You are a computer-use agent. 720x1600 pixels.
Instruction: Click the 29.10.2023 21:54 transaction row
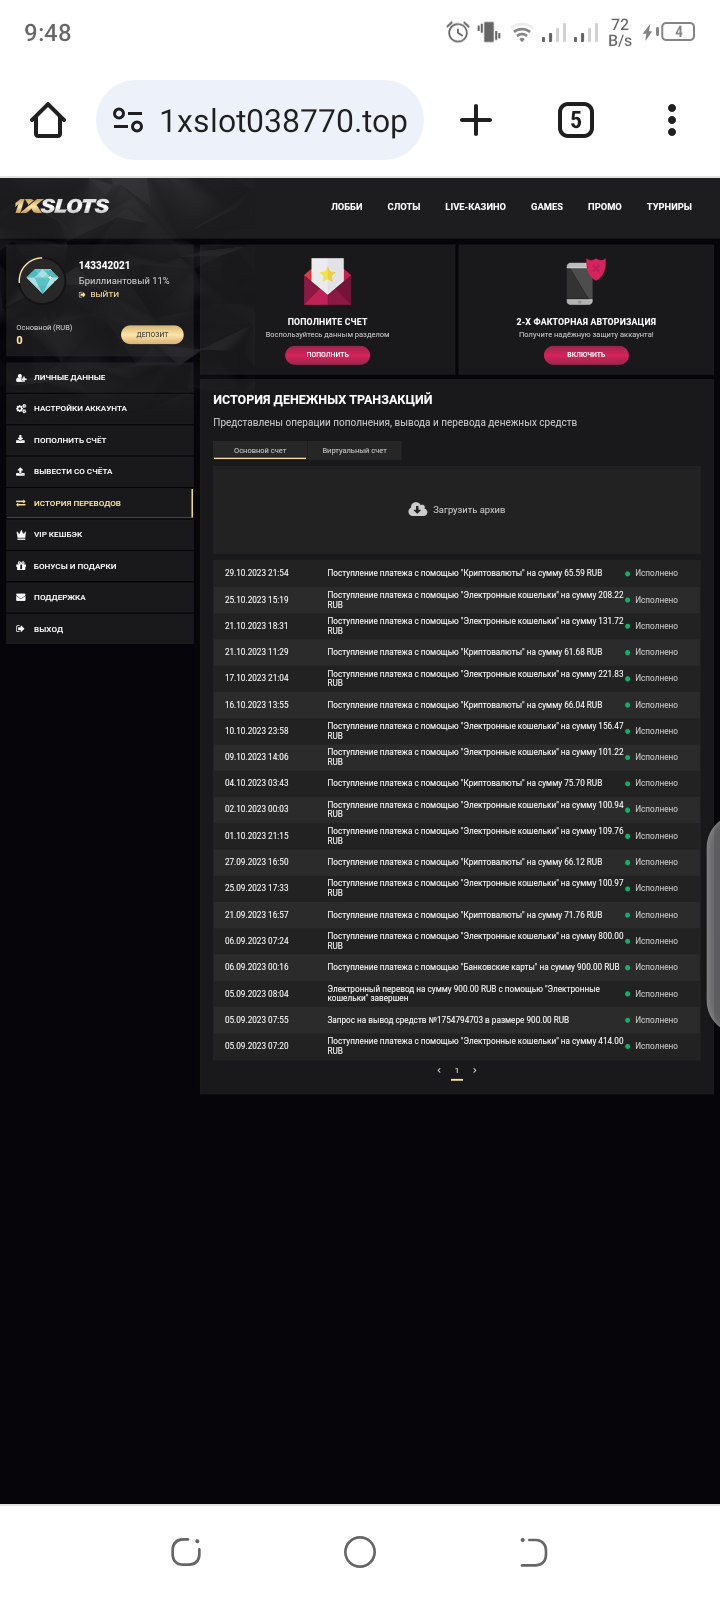(x=457, y=573)
